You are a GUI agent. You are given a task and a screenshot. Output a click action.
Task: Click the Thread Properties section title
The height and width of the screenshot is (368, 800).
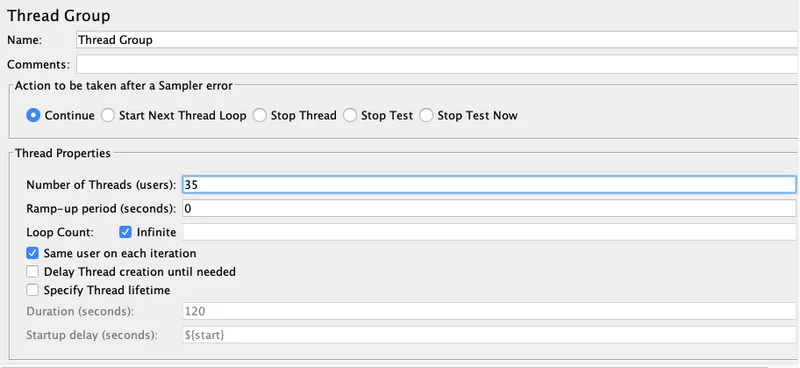tap(63, 153)
